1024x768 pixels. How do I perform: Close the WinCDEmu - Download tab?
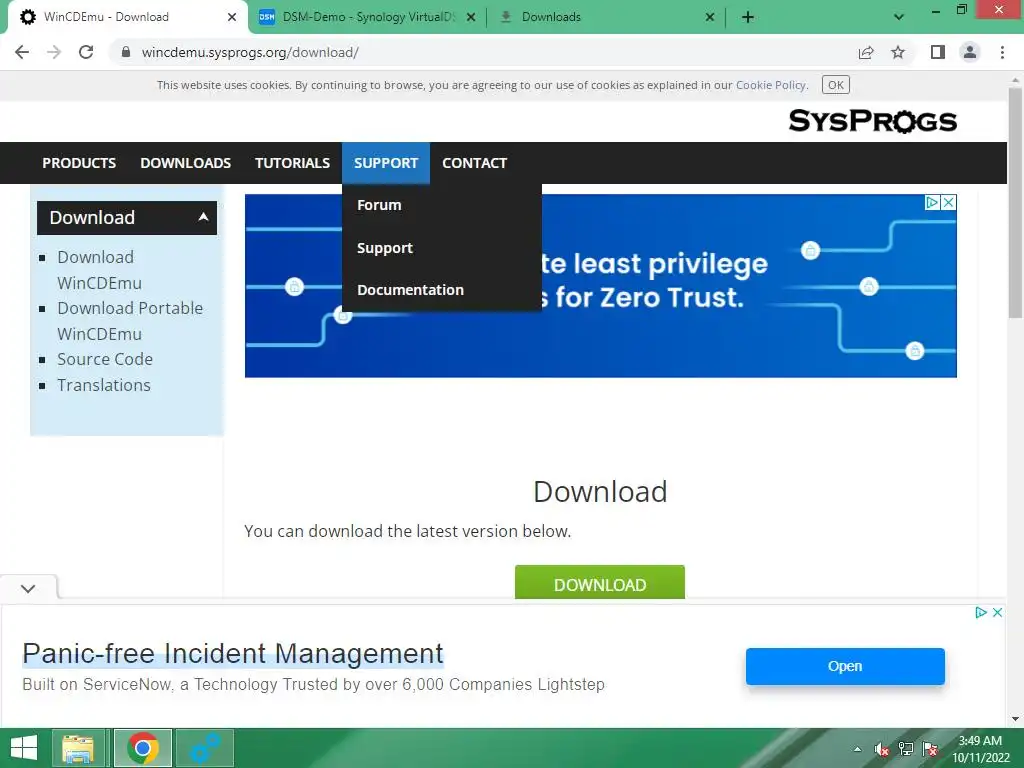coord(232,17)
